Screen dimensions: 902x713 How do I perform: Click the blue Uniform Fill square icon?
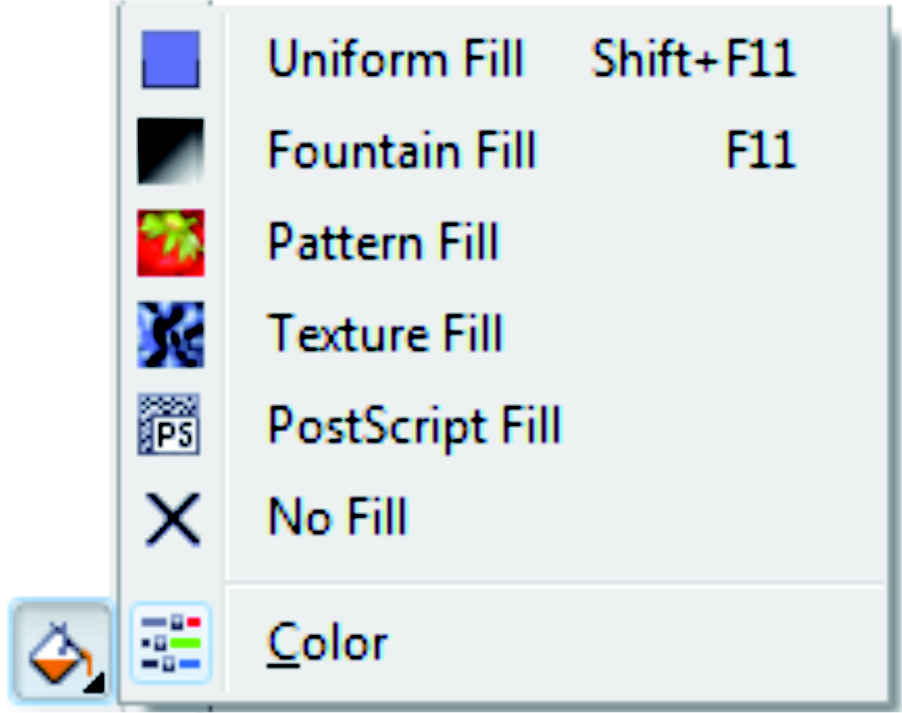click(171, 60)
